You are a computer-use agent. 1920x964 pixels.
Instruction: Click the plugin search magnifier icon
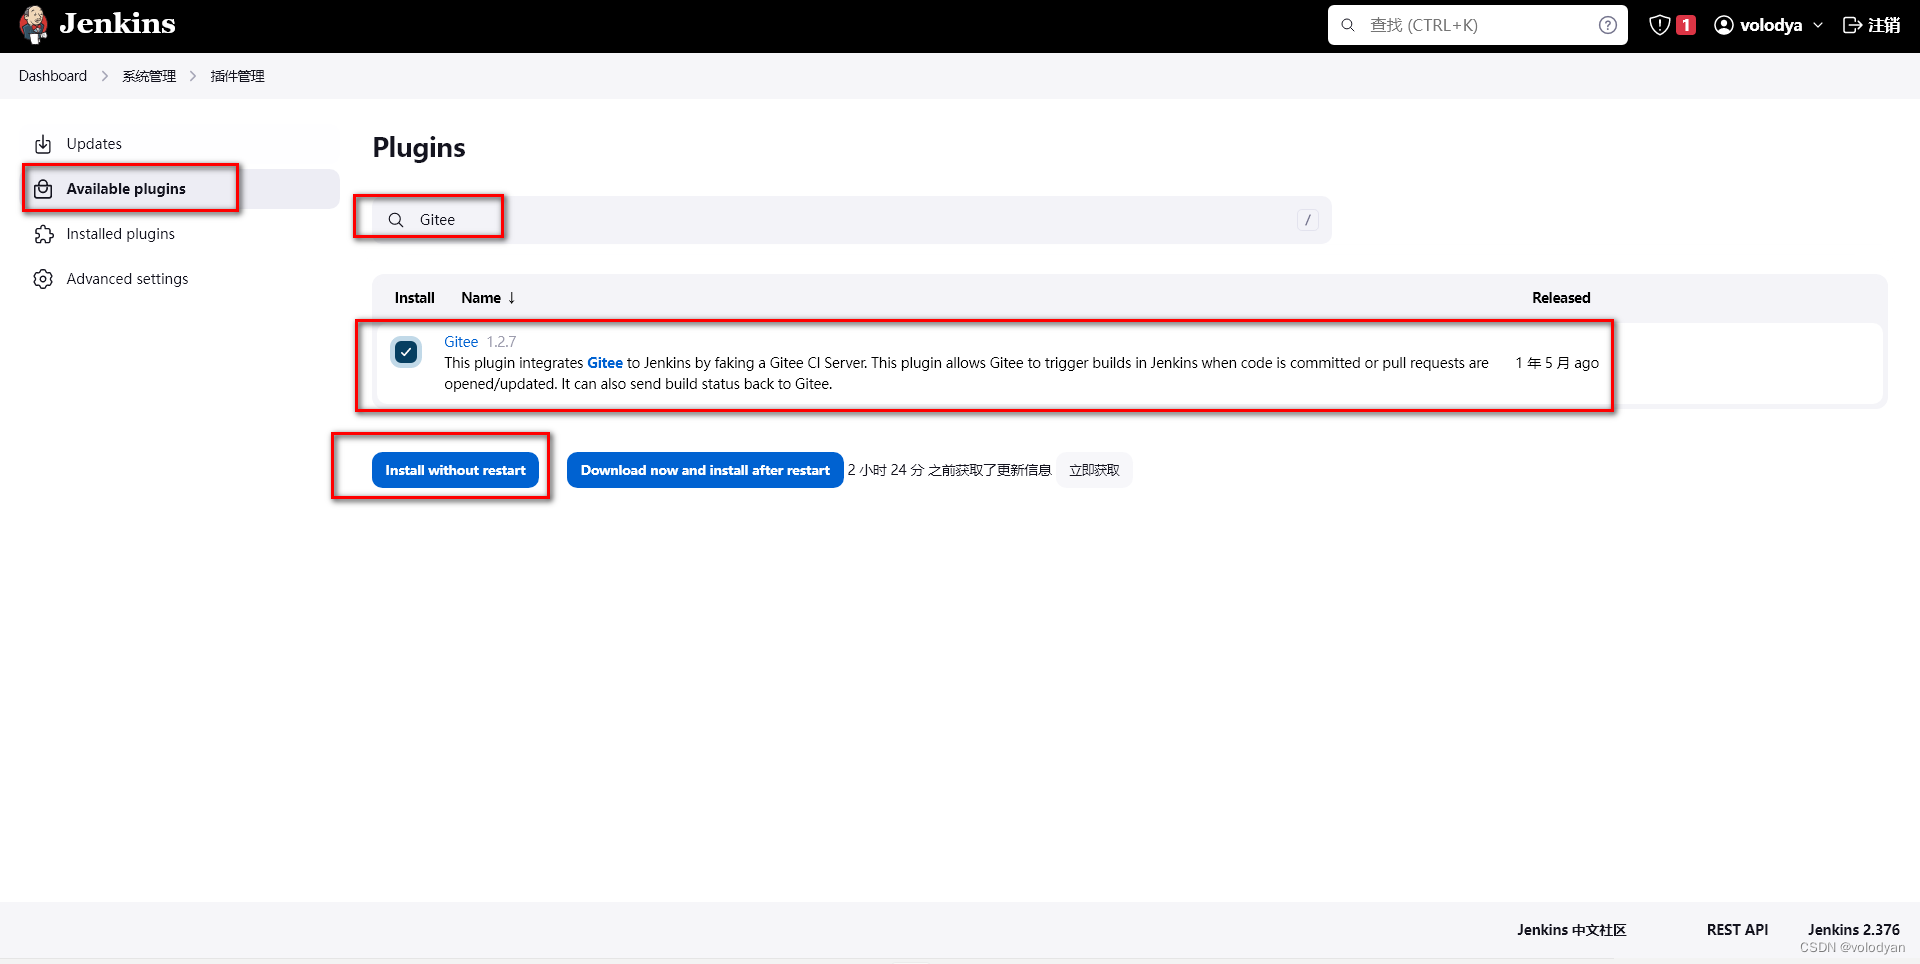tap(396, 220)
